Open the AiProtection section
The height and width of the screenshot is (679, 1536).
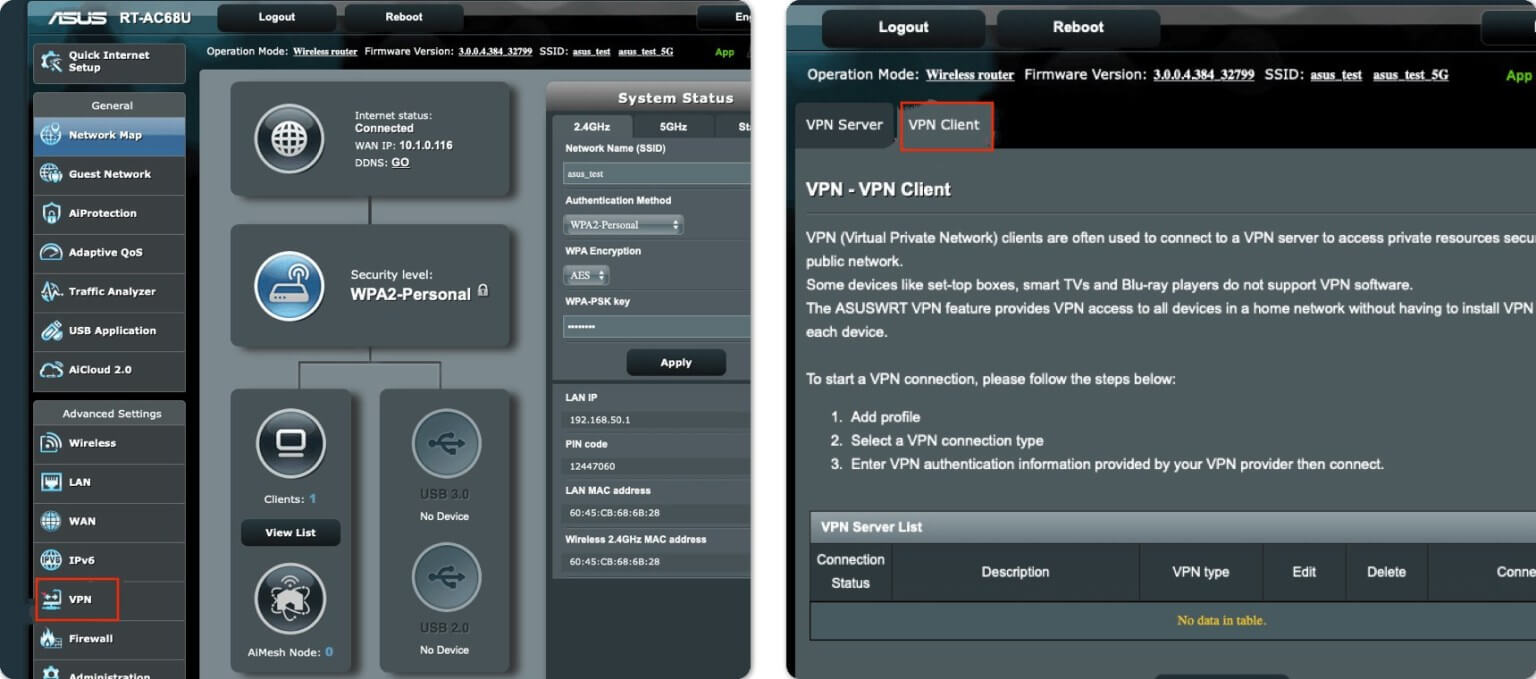110,214
